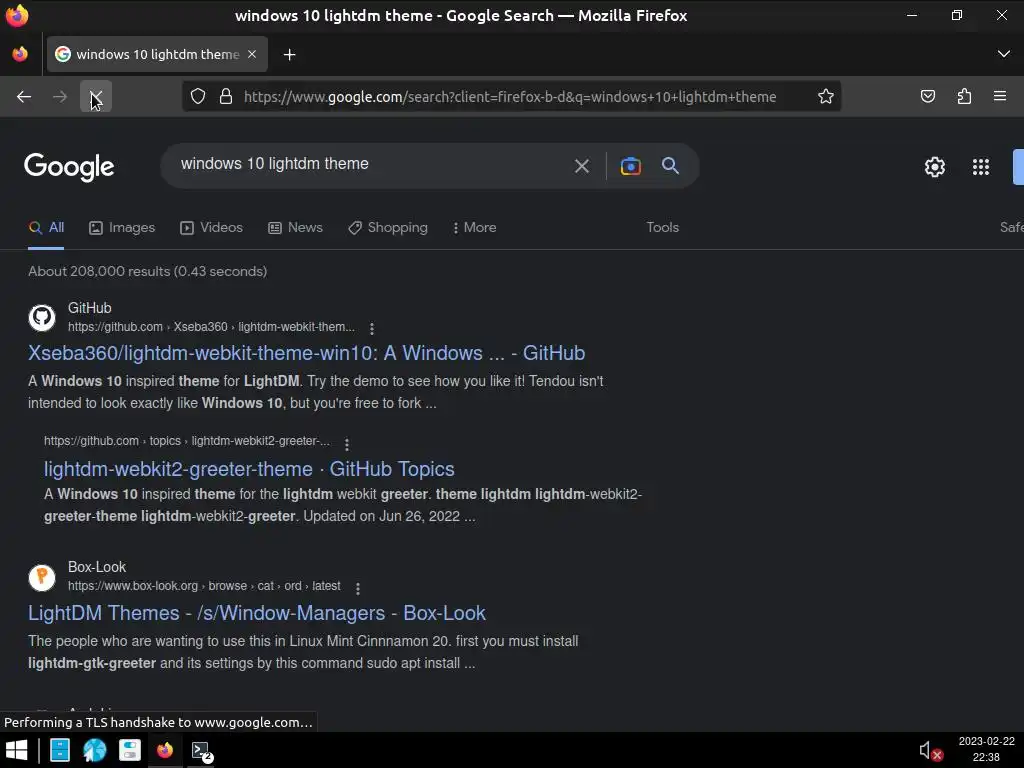
Task: Click the box-look.org breadcrumb URL
Action: coord(204,586)
